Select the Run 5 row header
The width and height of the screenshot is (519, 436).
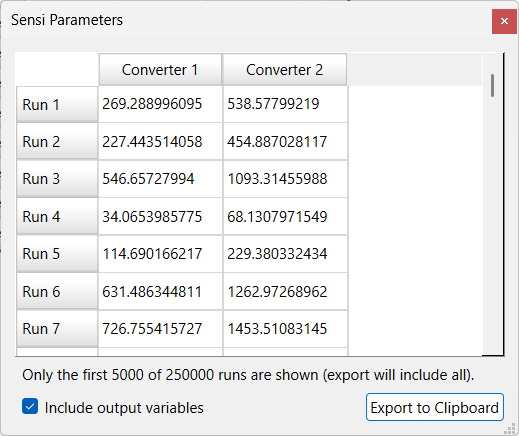pos(57,254)
